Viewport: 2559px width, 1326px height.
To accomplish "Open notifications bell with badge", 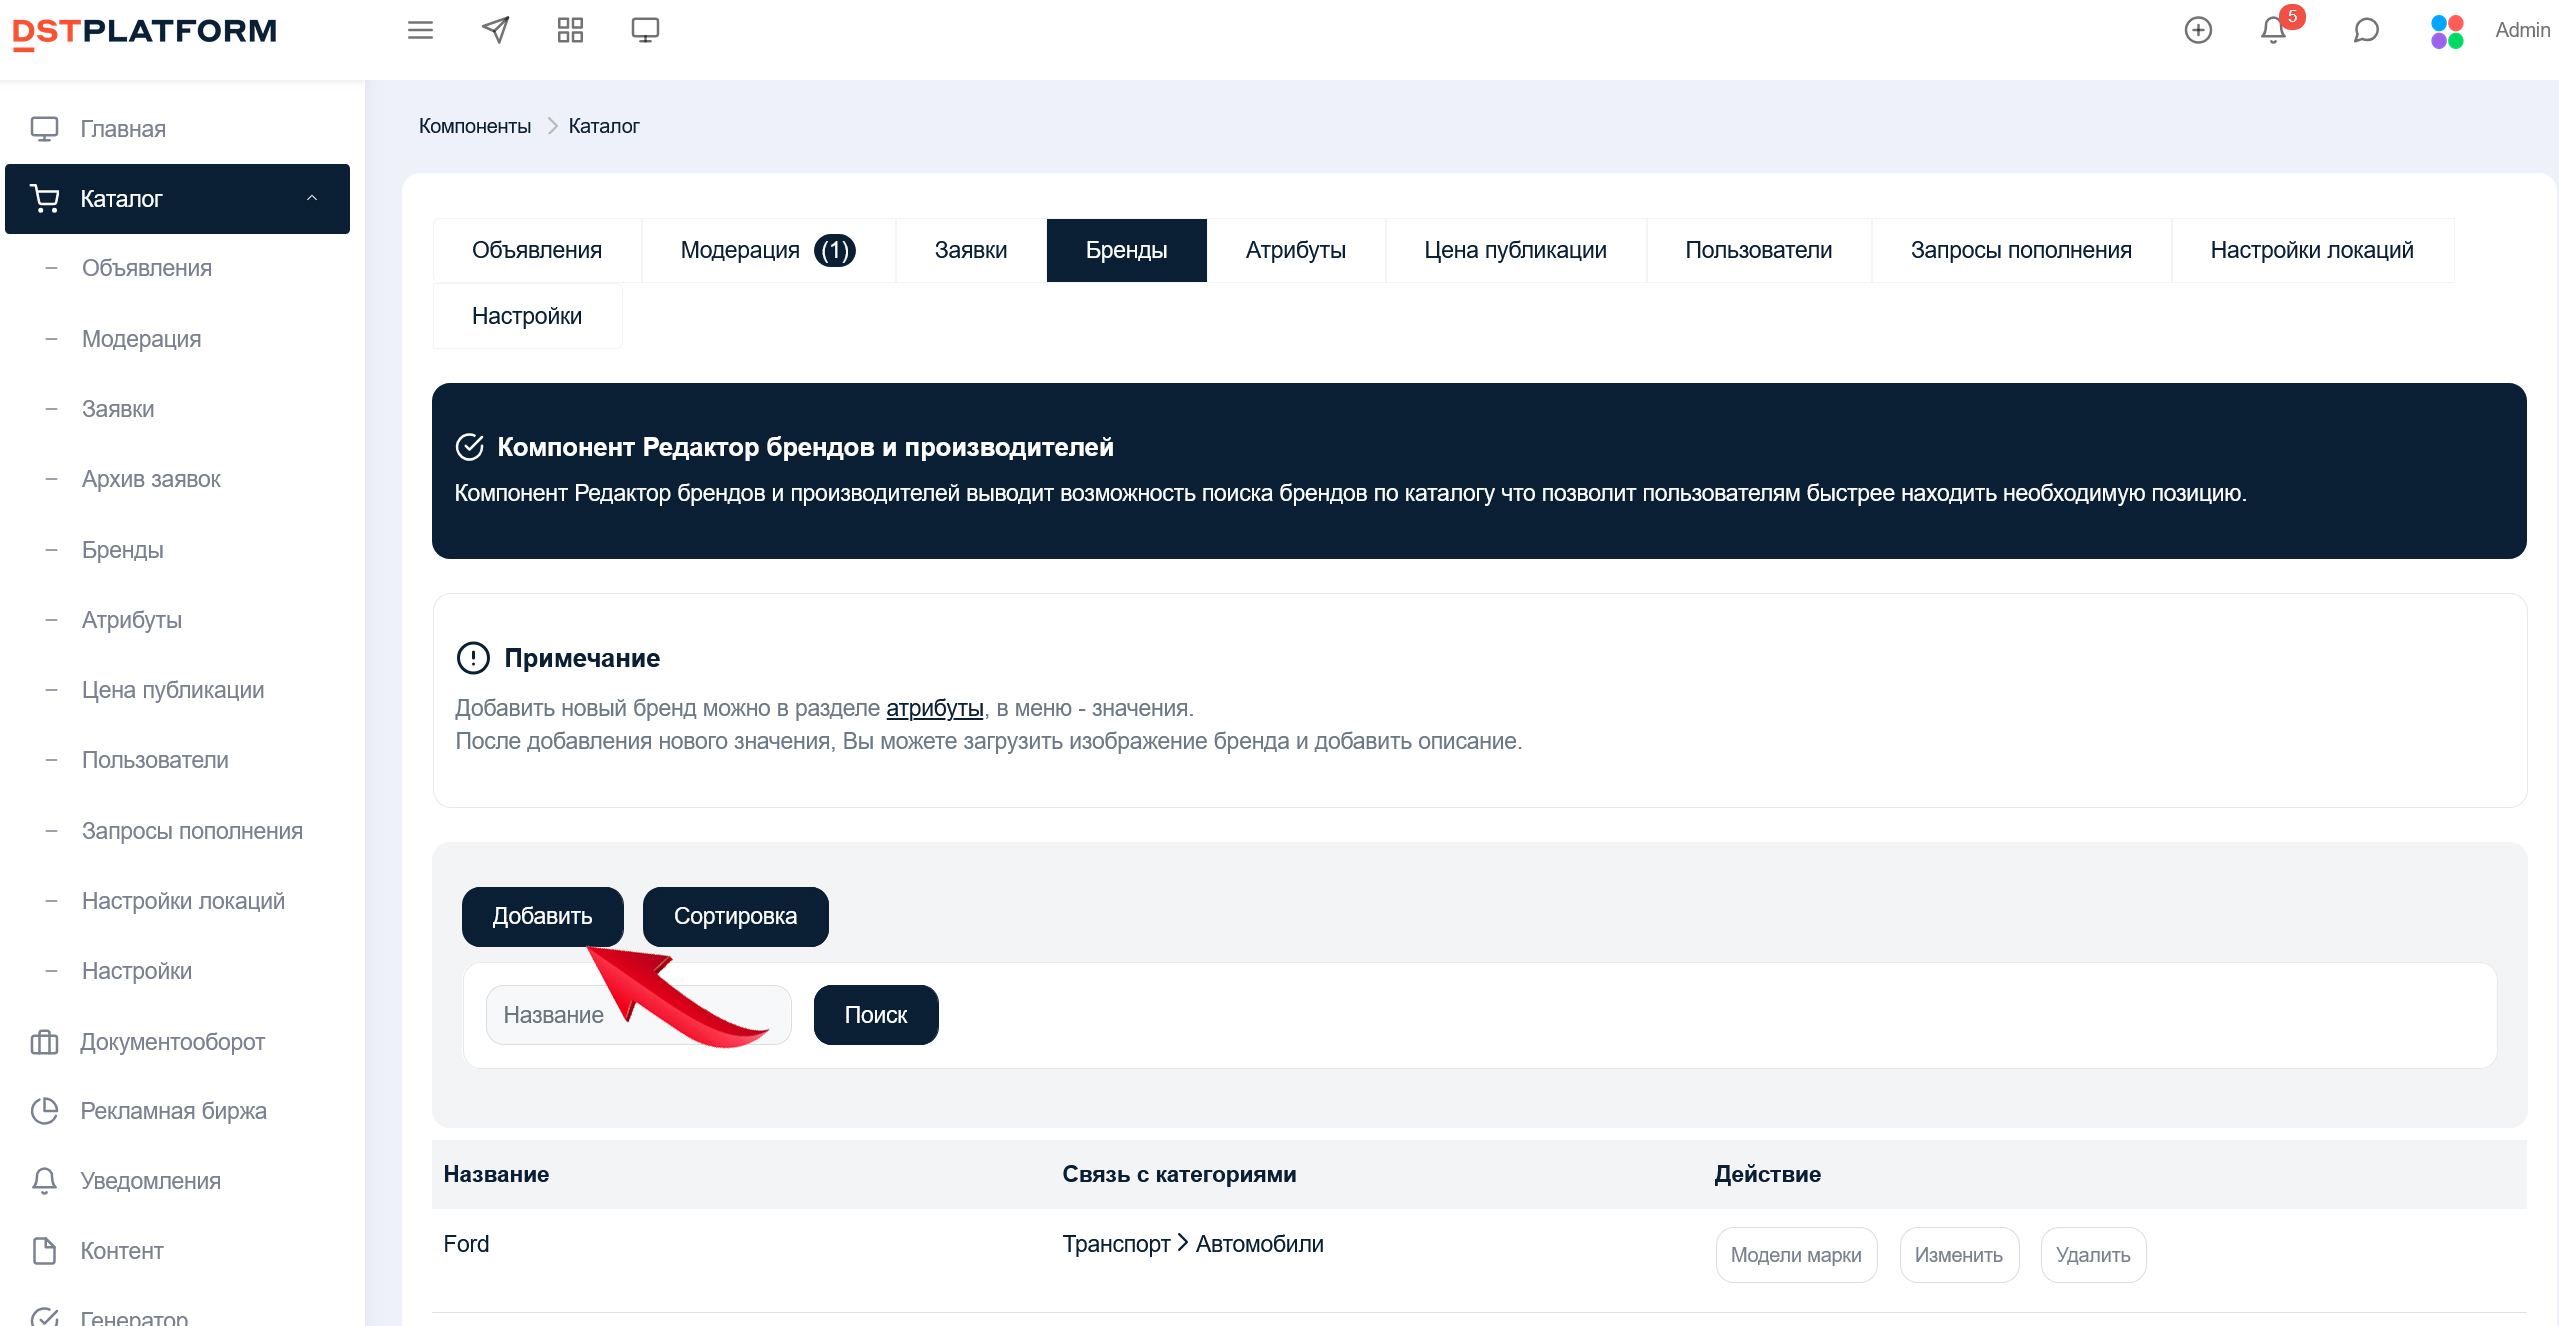I will [2273, 30].
